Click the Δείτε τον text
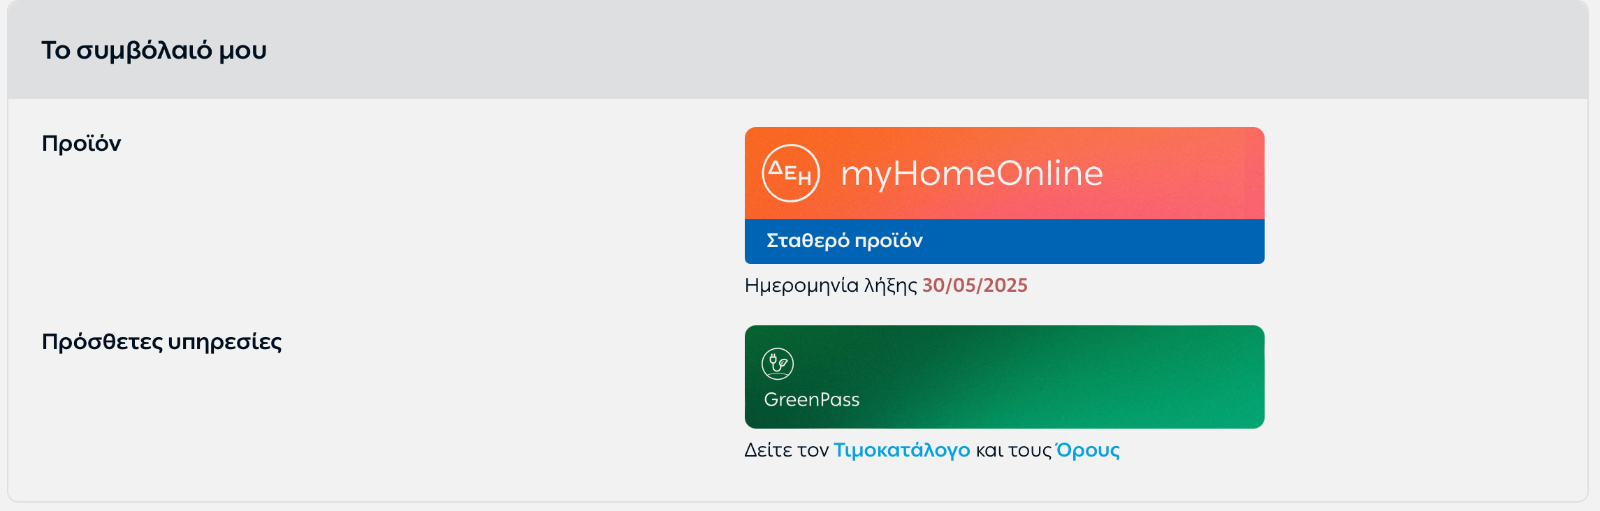This screenshot has height=511, width=1600. tap(787, 450)
